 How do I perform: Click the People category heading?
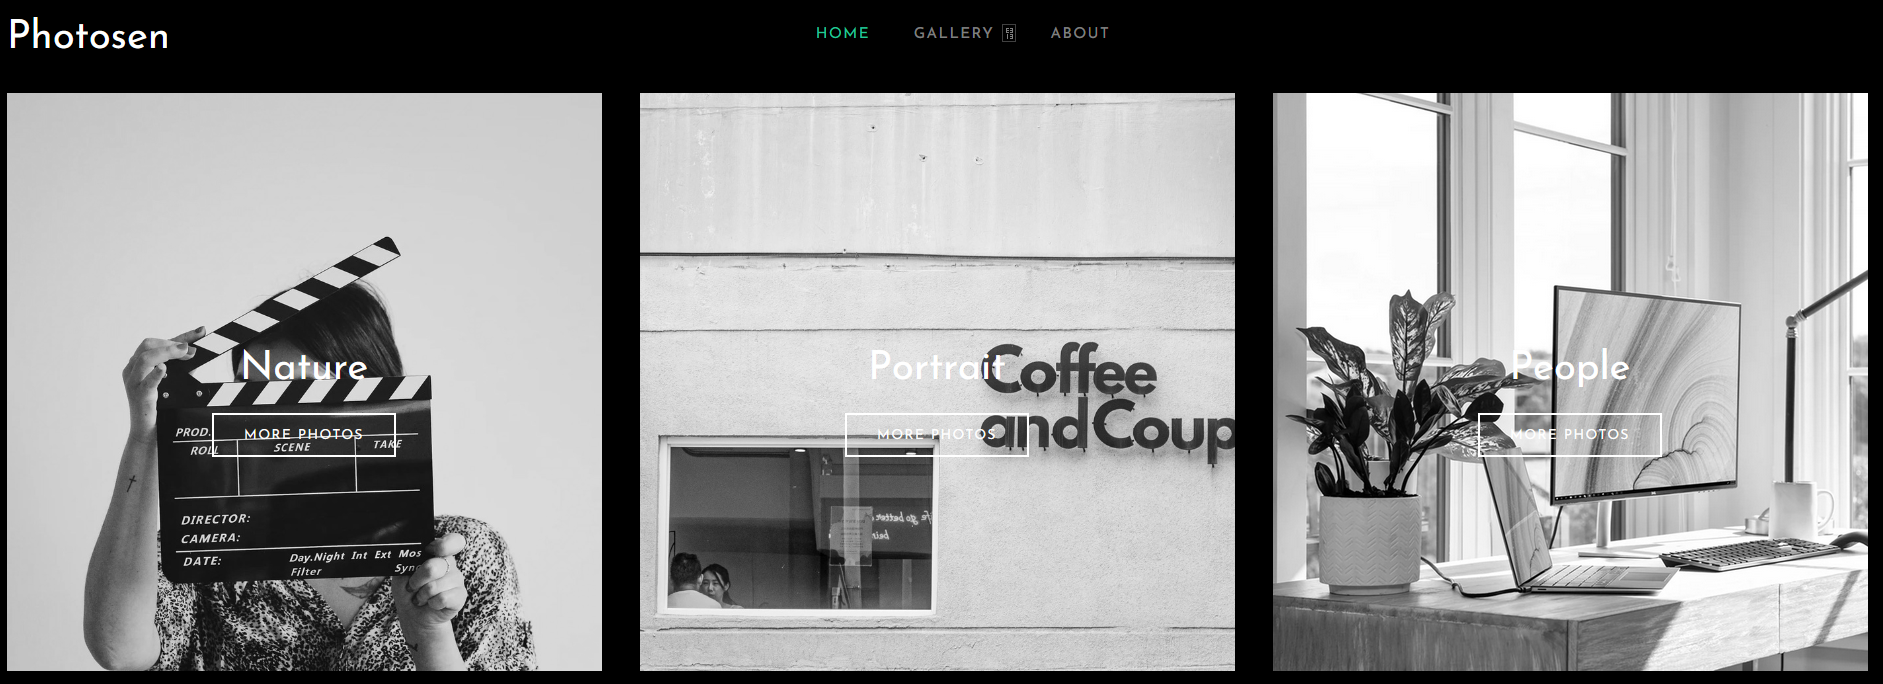click(x=1570, y=366)
